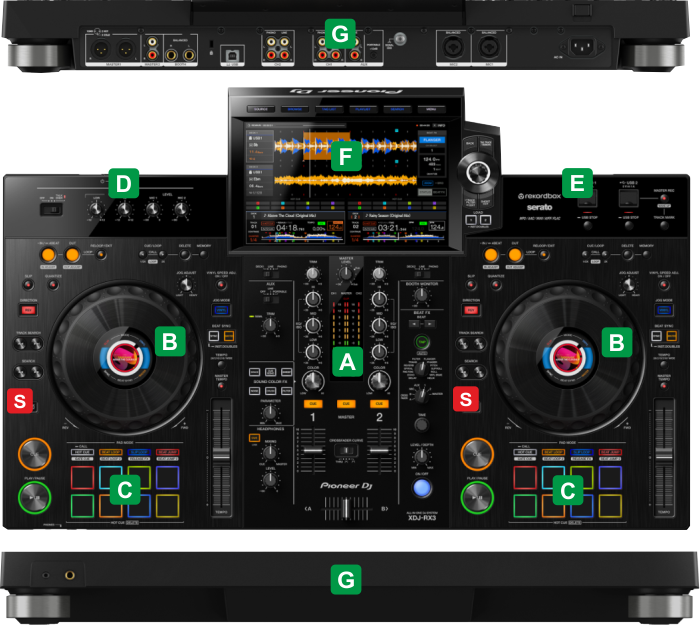
Task: Tap FLANGER effect label on the touchscreen
Action: [x=432, y=140]
